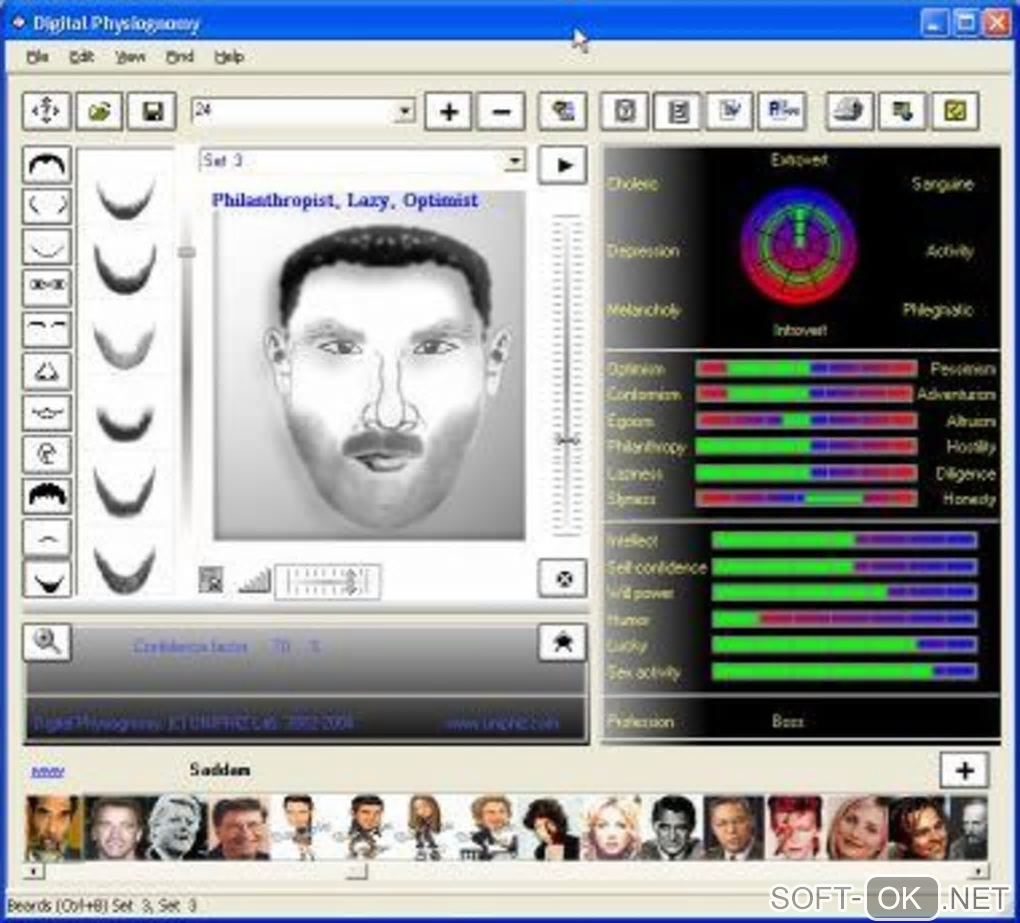Screen dimensions: 1020x923
Task: Choose the topmost beard sample in the list
Action: tap(125, 196)
